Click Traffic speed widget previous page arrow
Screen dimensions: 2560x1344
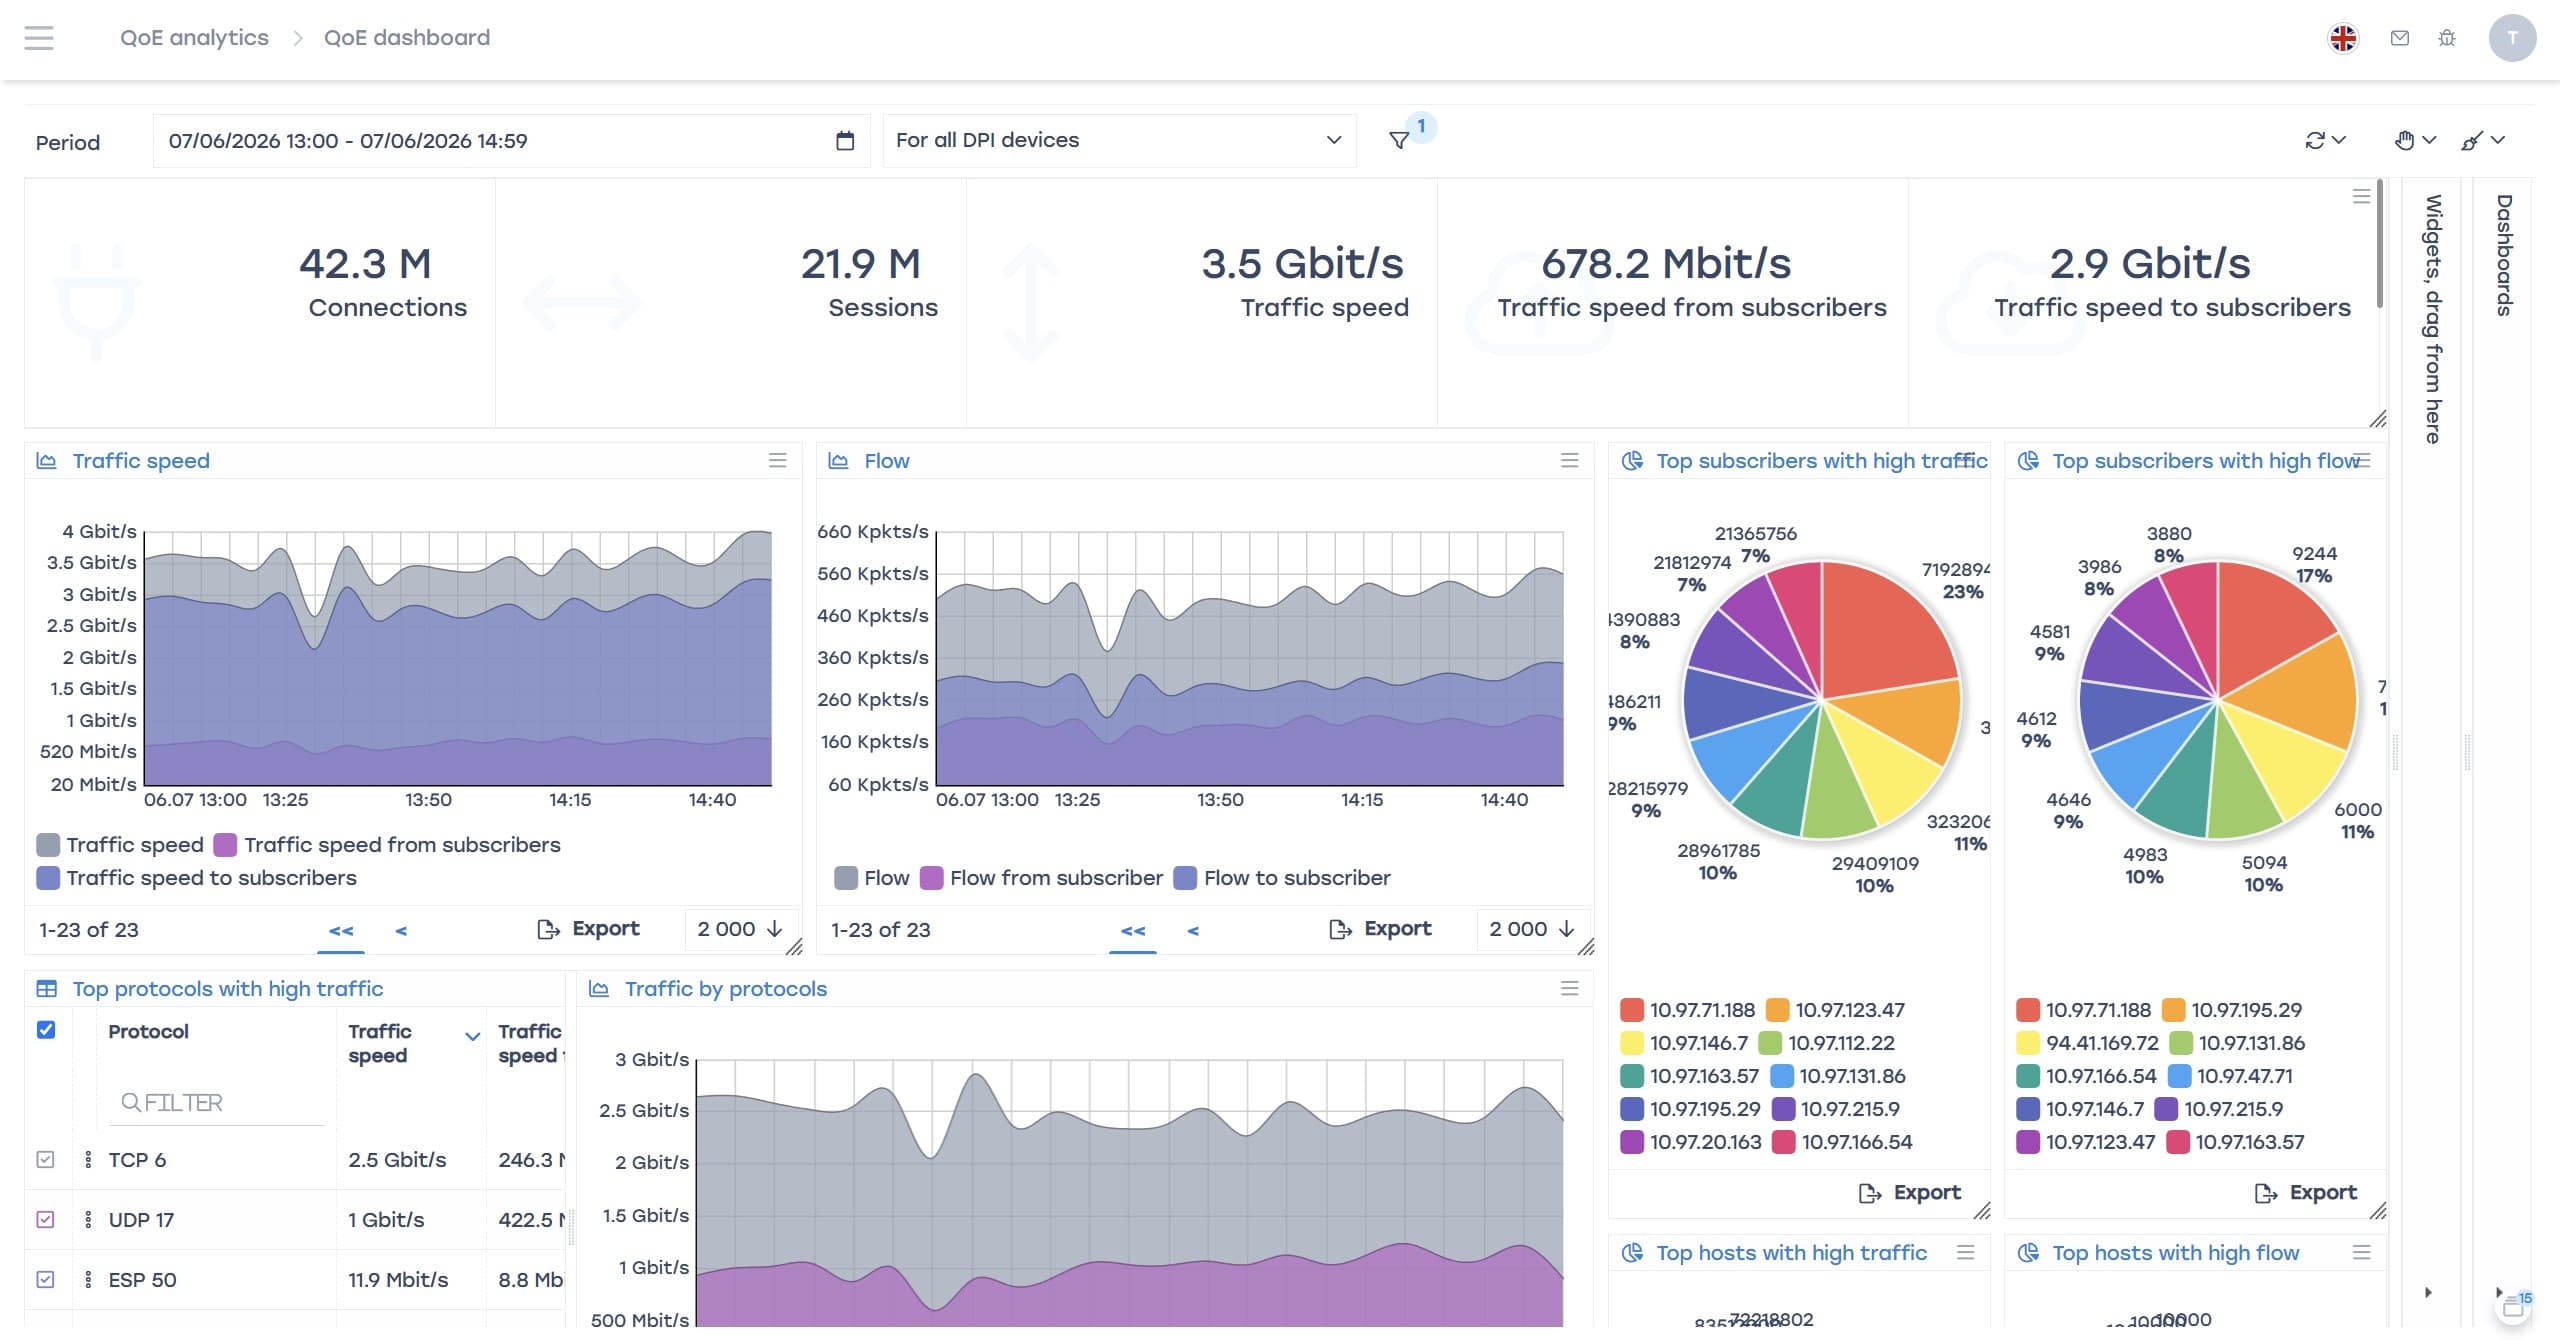coord(400,930)
